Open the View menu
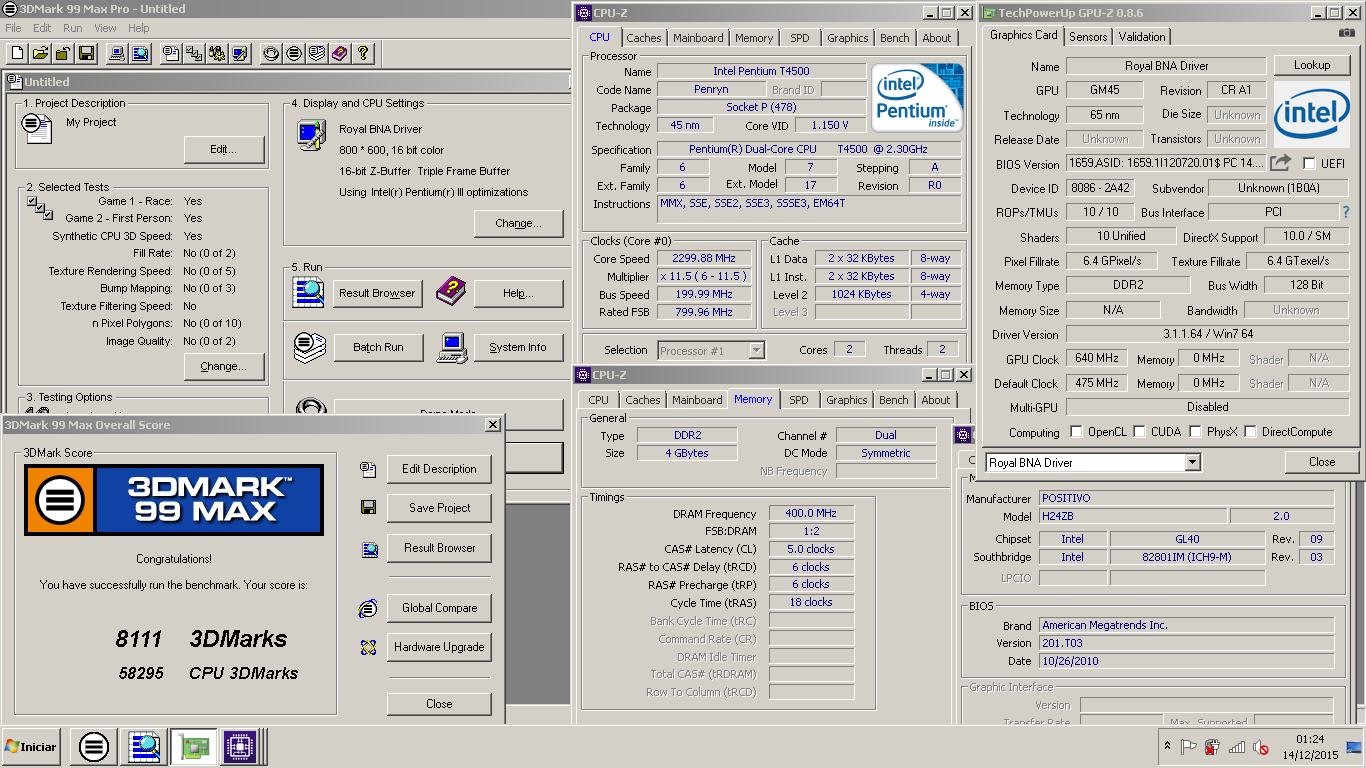 107,28
